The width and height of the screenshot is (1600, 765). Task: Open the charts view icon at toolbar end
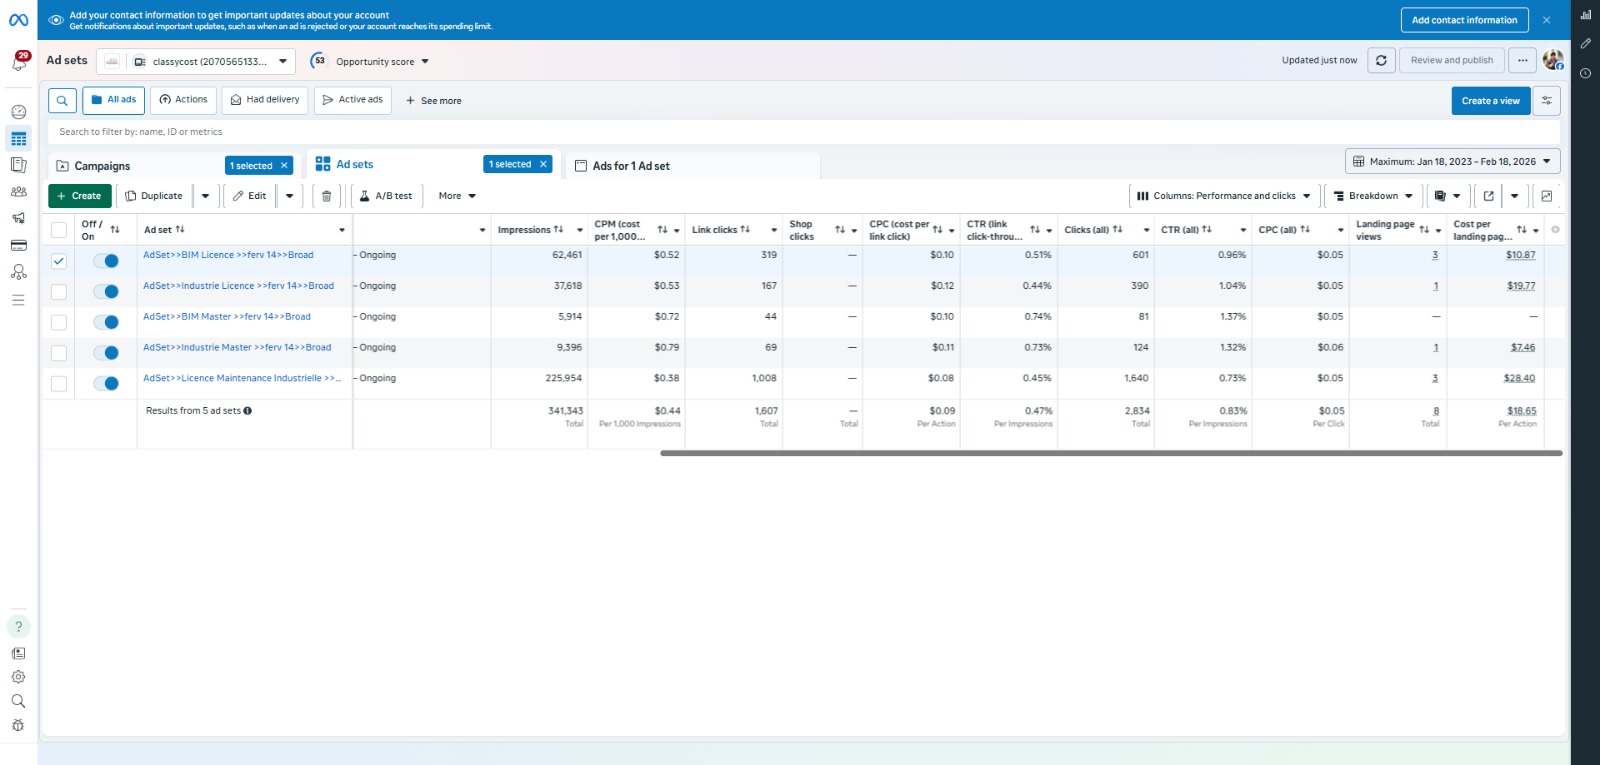(1547, 196)
